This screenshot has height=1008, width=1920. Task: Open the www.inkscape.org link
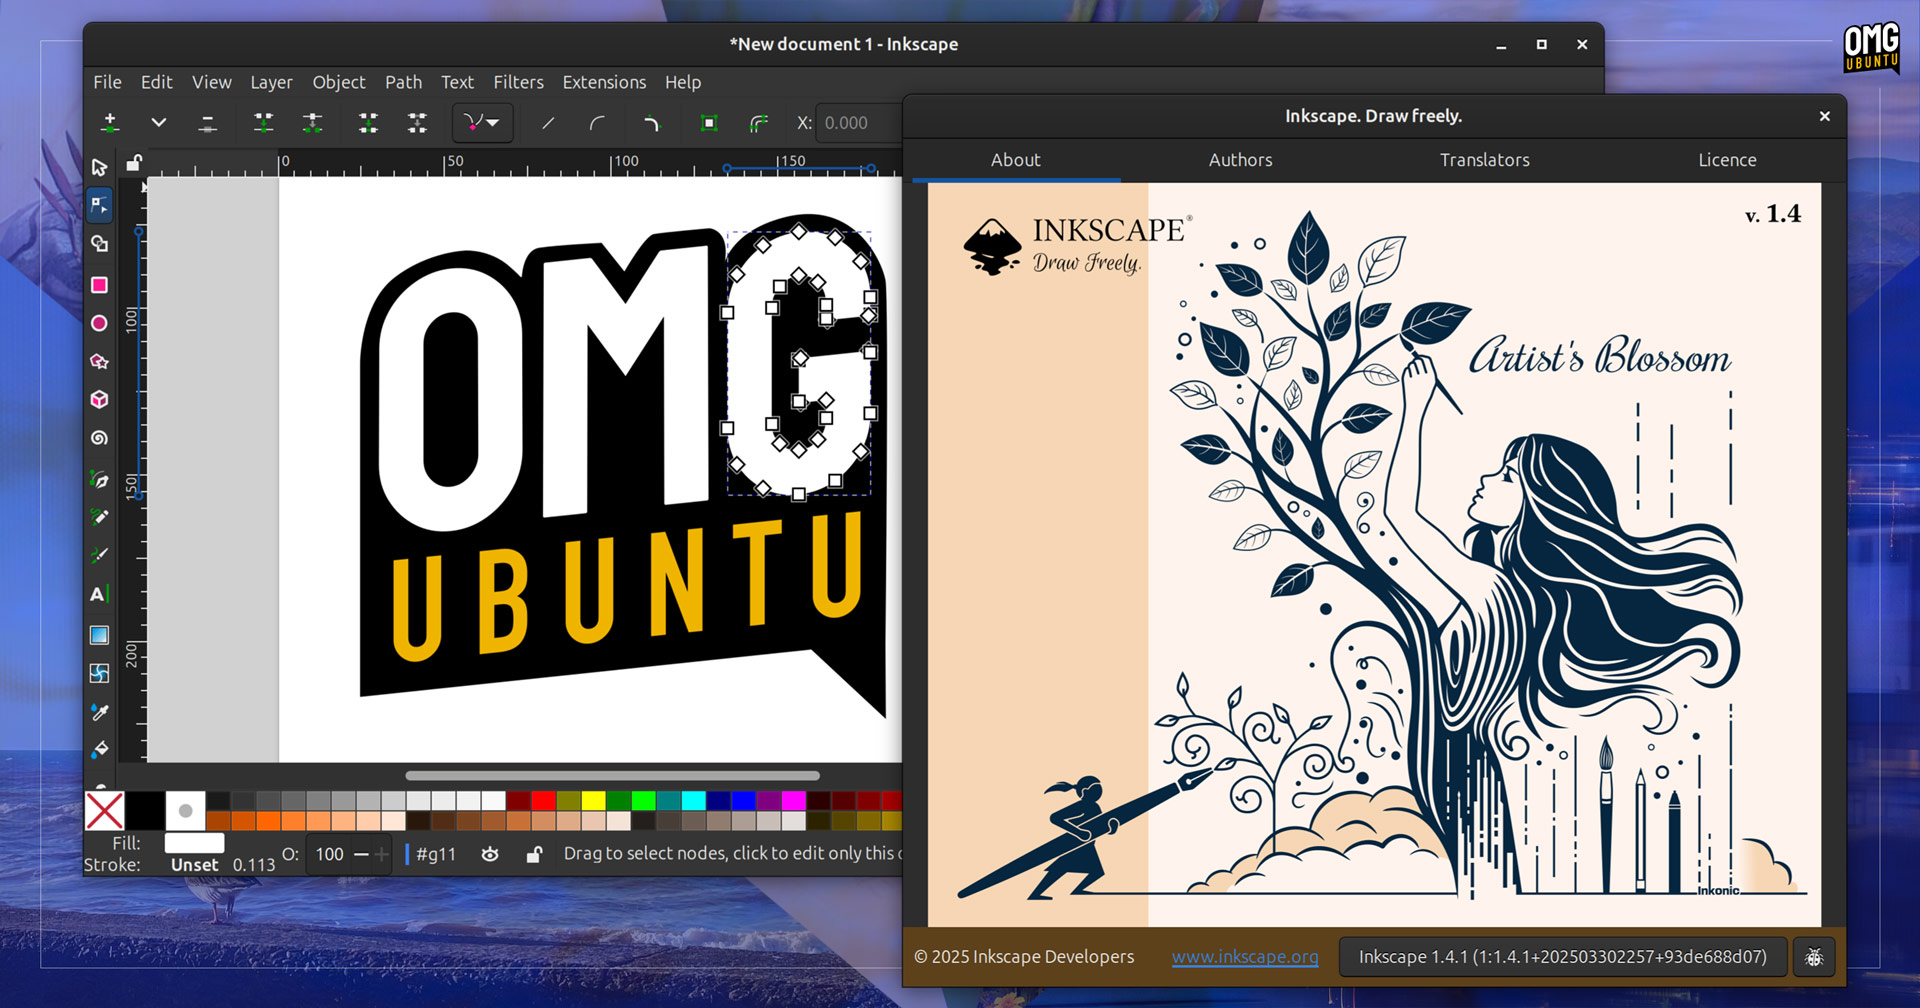(1245, 957)
